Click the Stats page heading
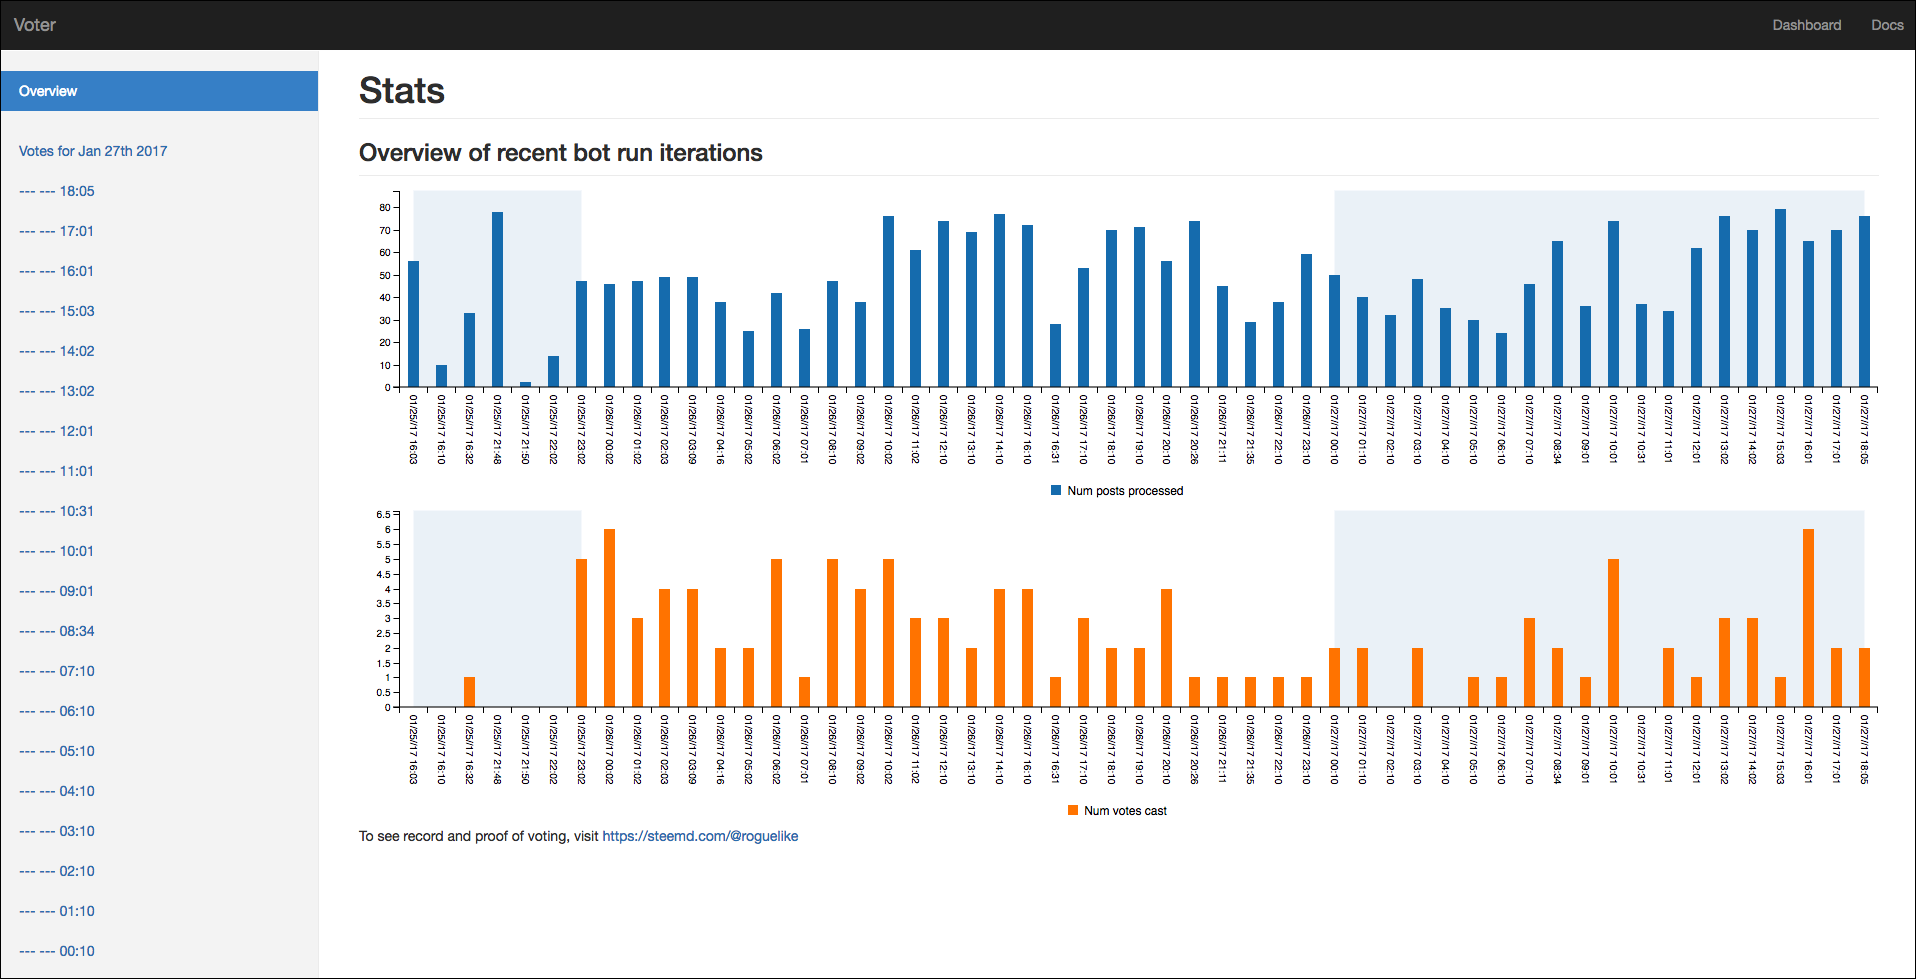The image size is (1916, 979). [x=402, y=91]
